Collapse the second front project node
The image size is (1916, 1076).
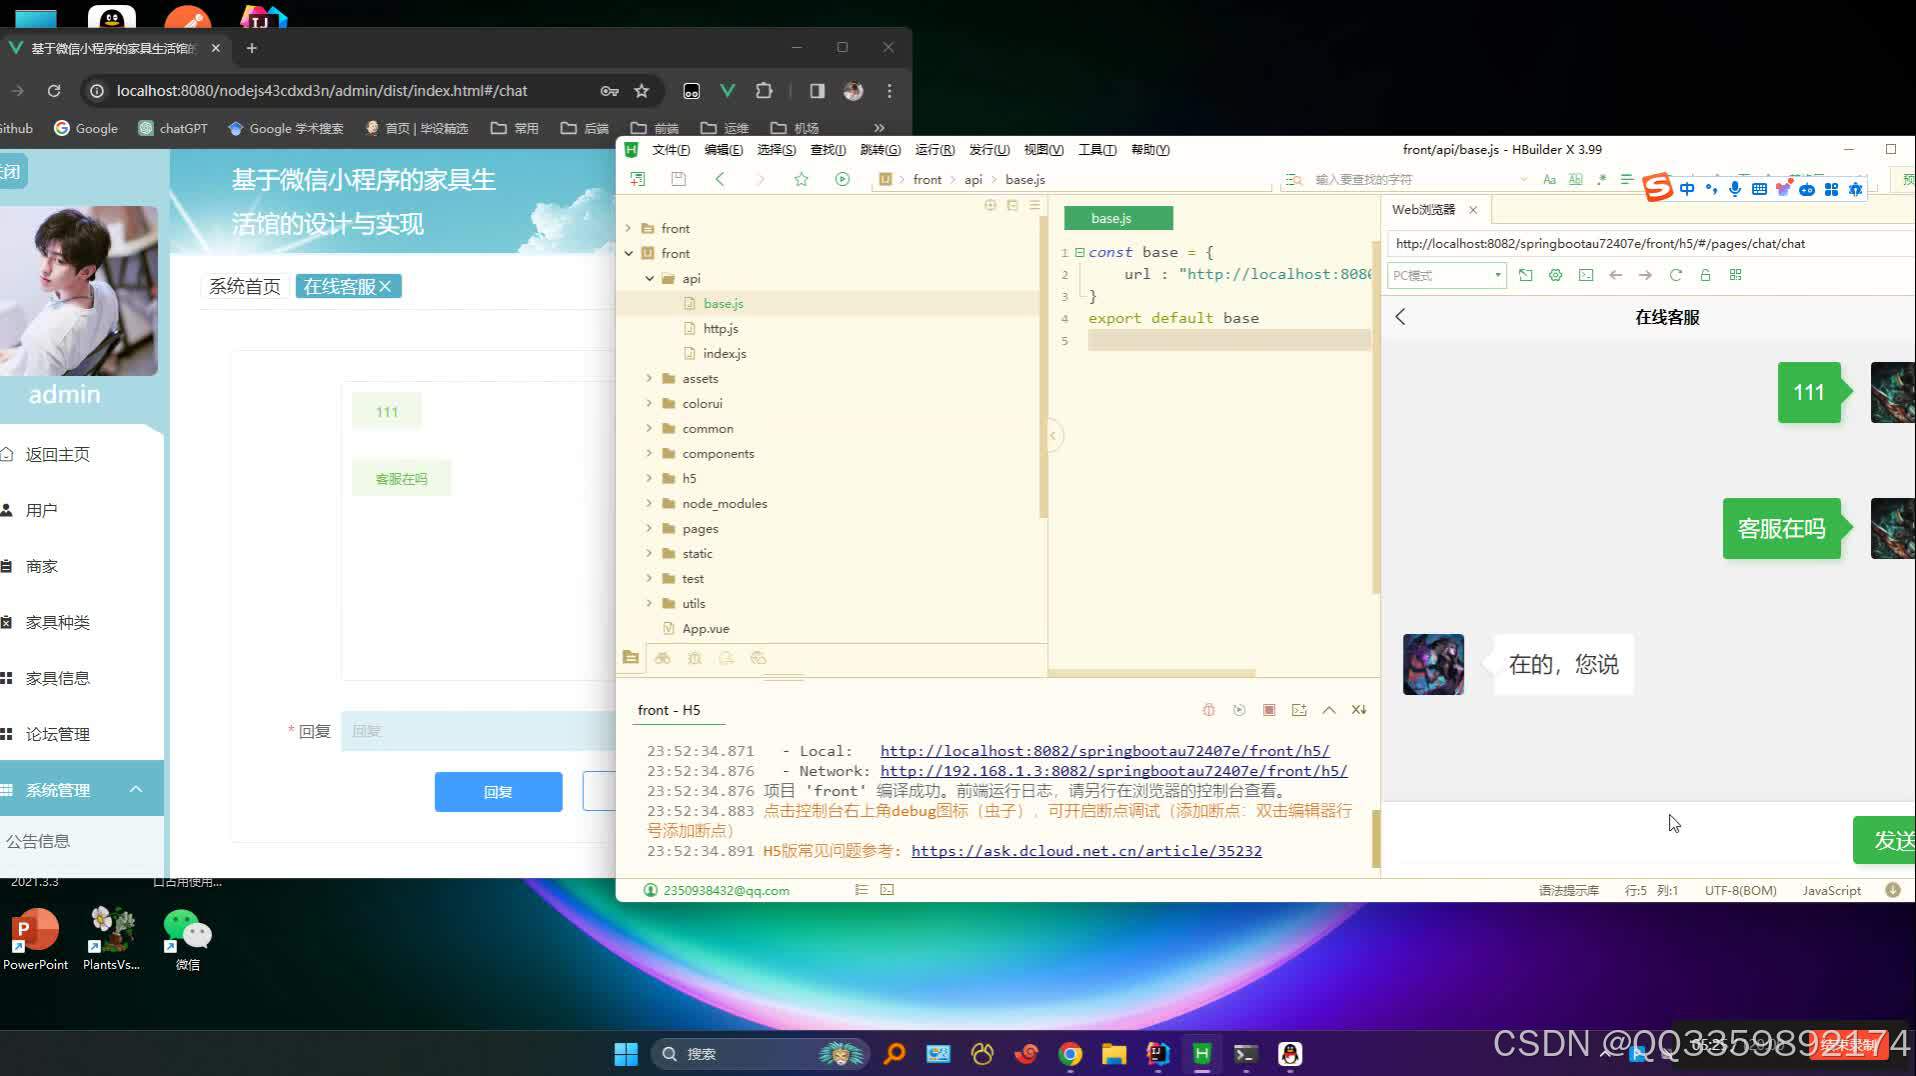click(628, 254)
